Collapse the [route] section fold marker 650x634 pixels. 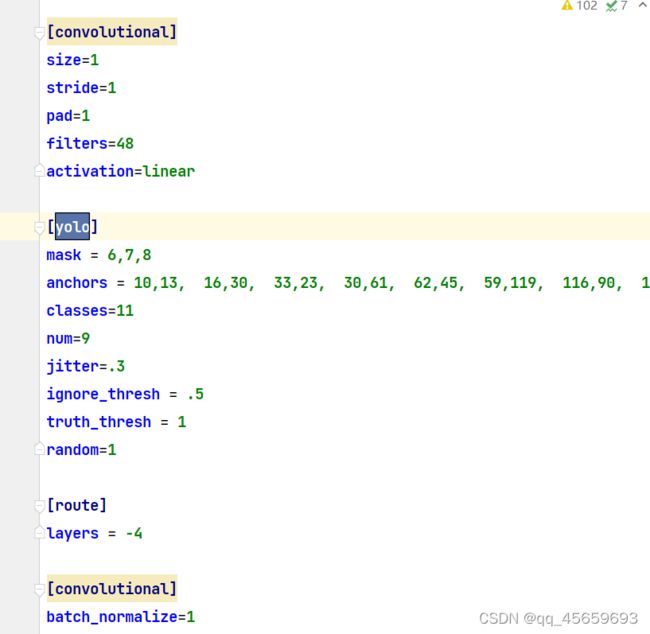[39, 506]
